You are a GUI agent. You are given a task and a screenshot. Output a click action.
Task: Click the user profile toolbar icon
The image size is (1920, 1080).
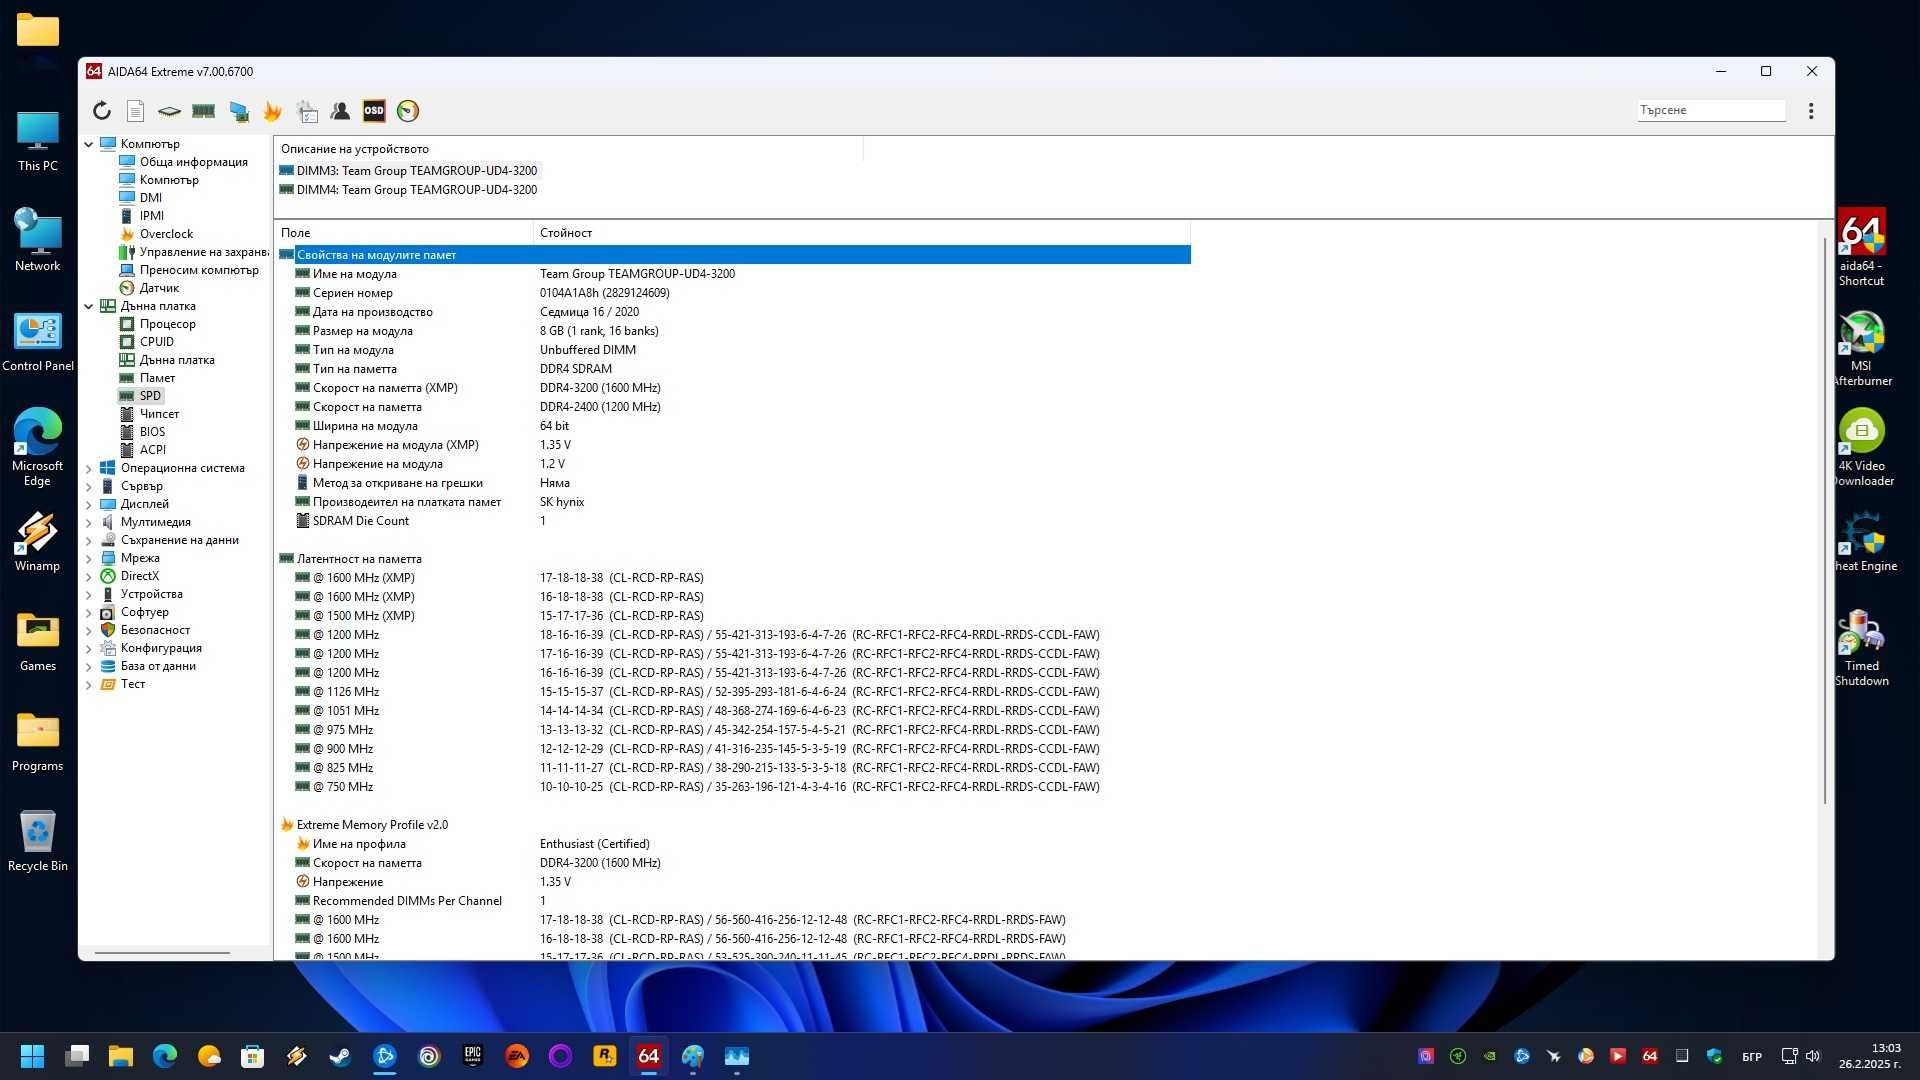(x=340, y=111)
